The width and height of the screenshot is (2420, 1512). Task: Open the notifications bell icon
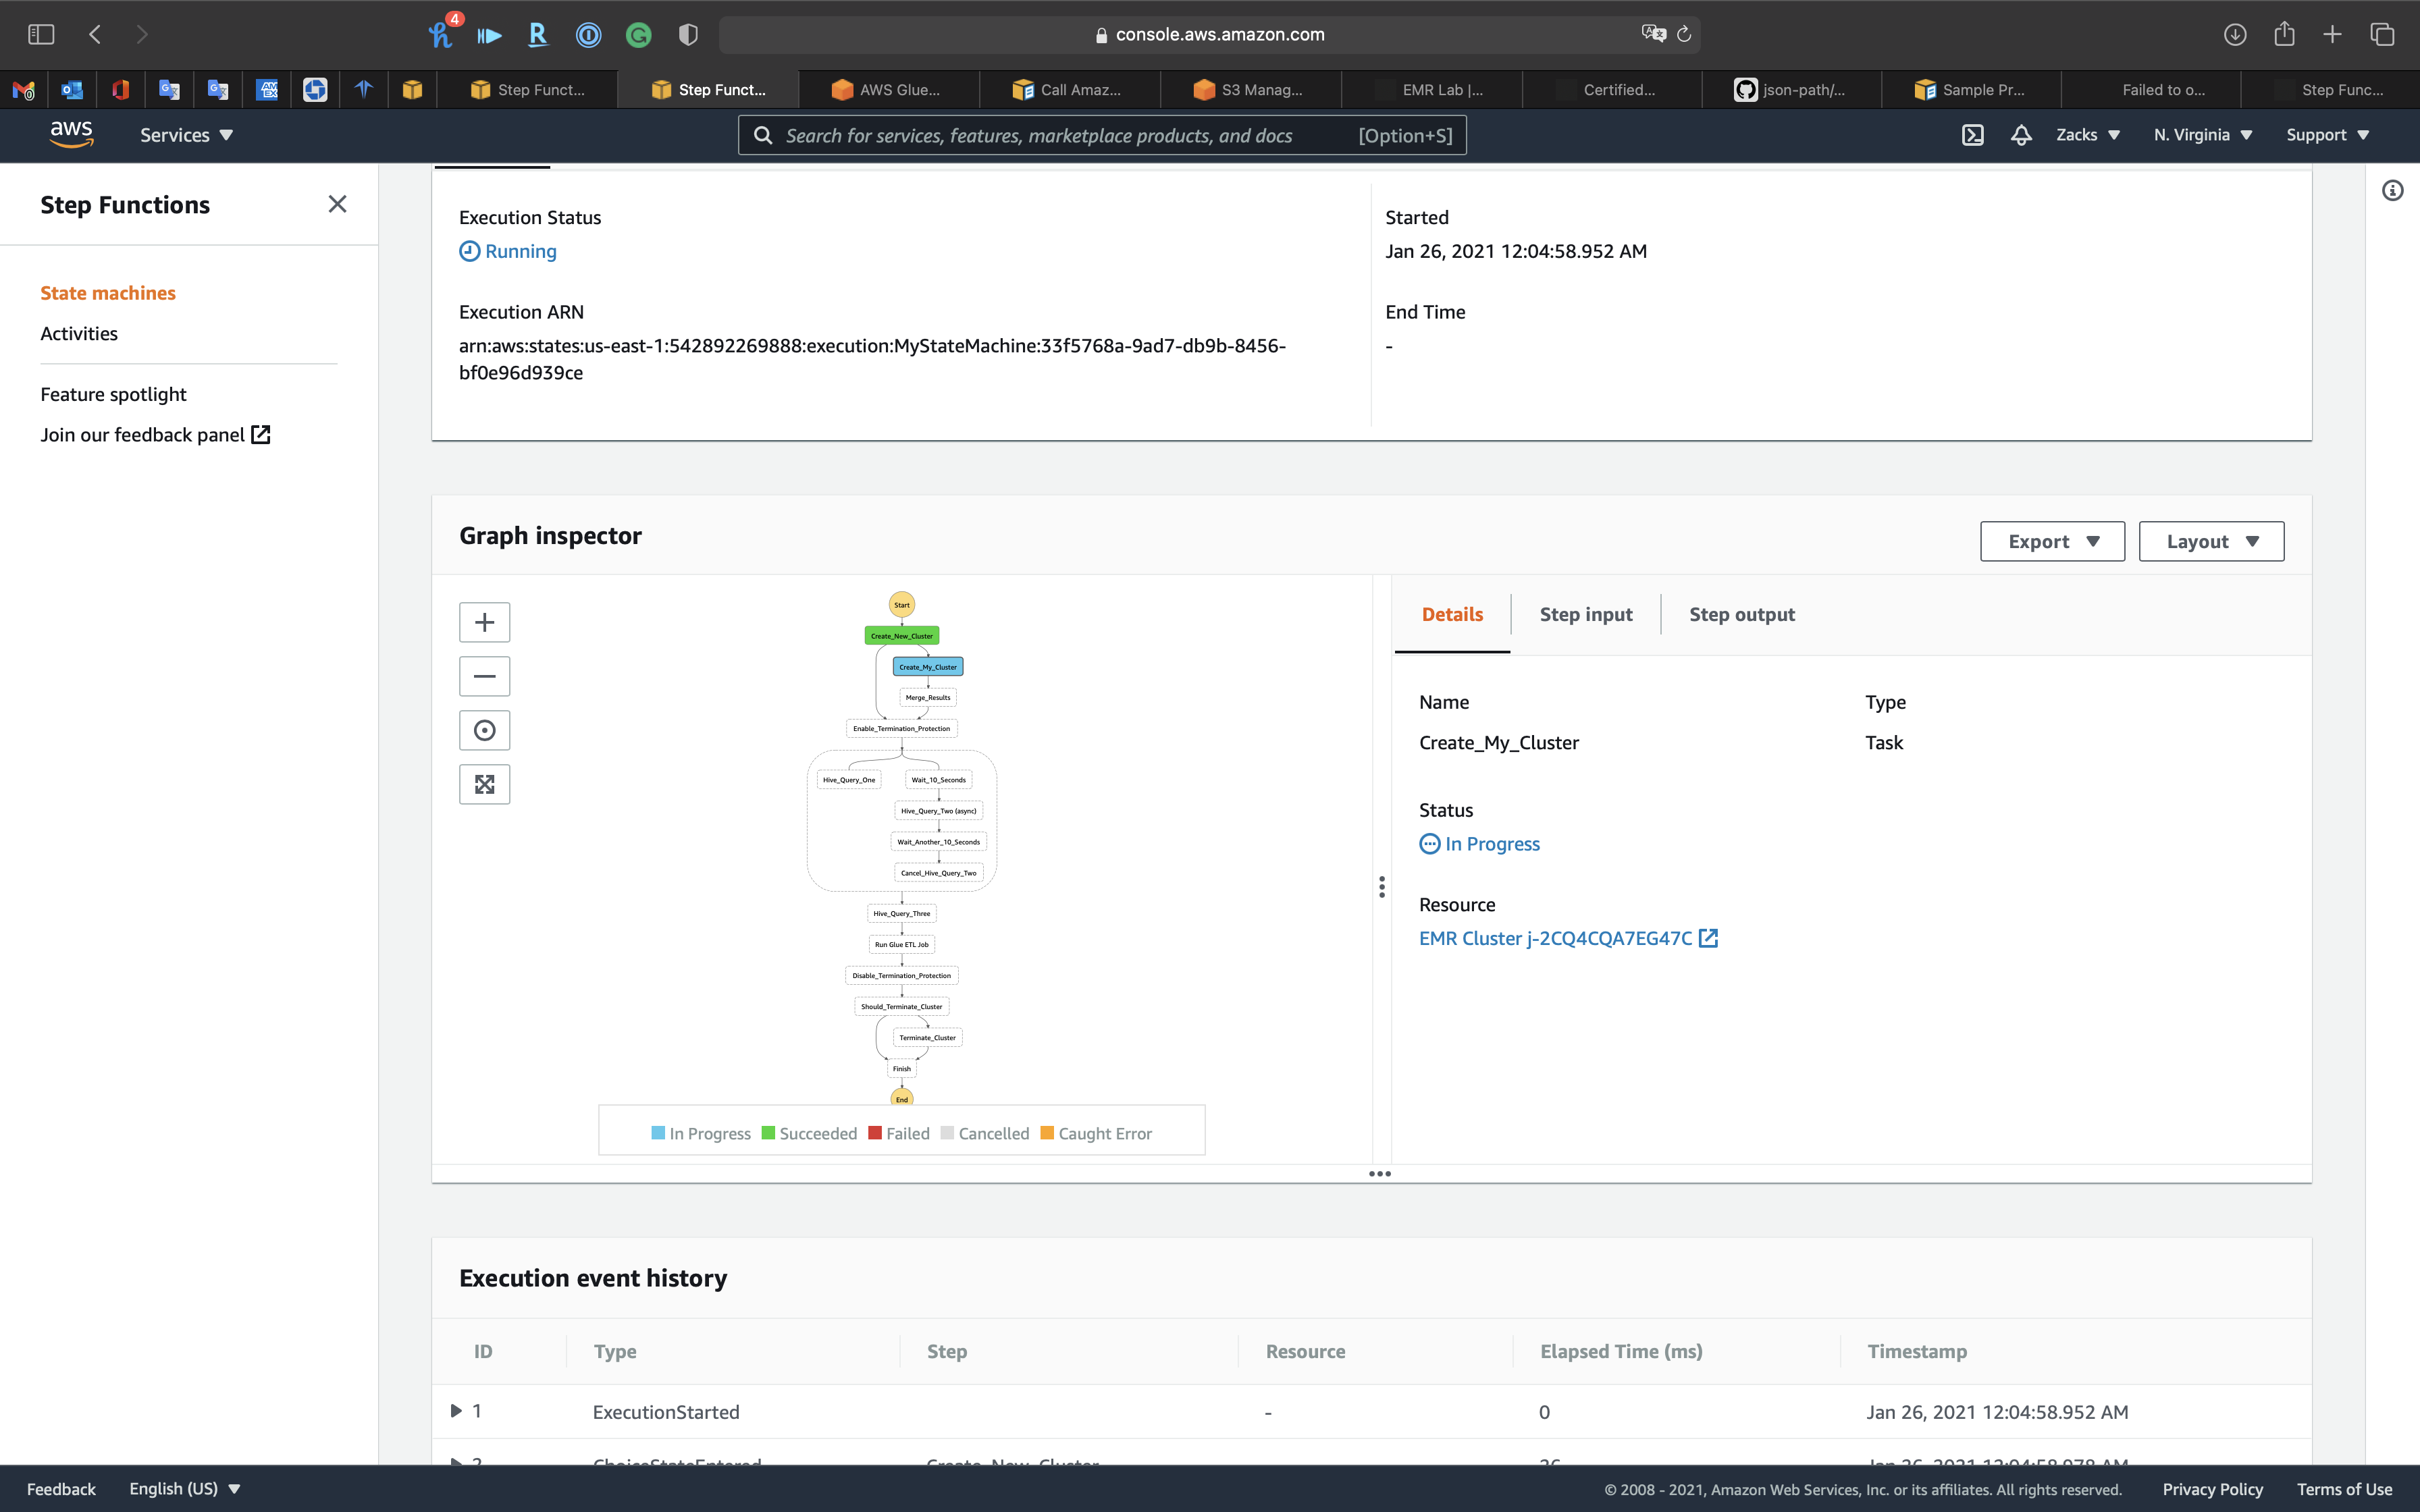pos(2021,135)
